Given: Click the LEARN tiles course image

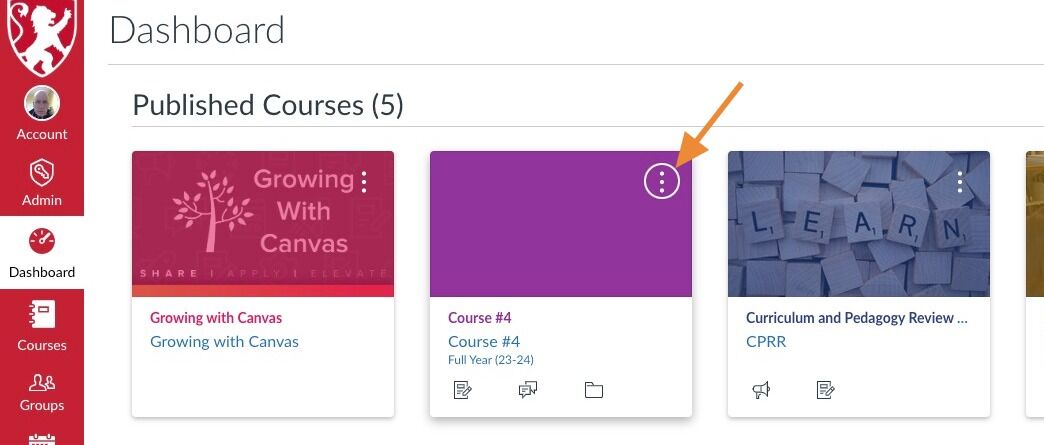Looking at the screenshot, I should (x=859, y=224).
